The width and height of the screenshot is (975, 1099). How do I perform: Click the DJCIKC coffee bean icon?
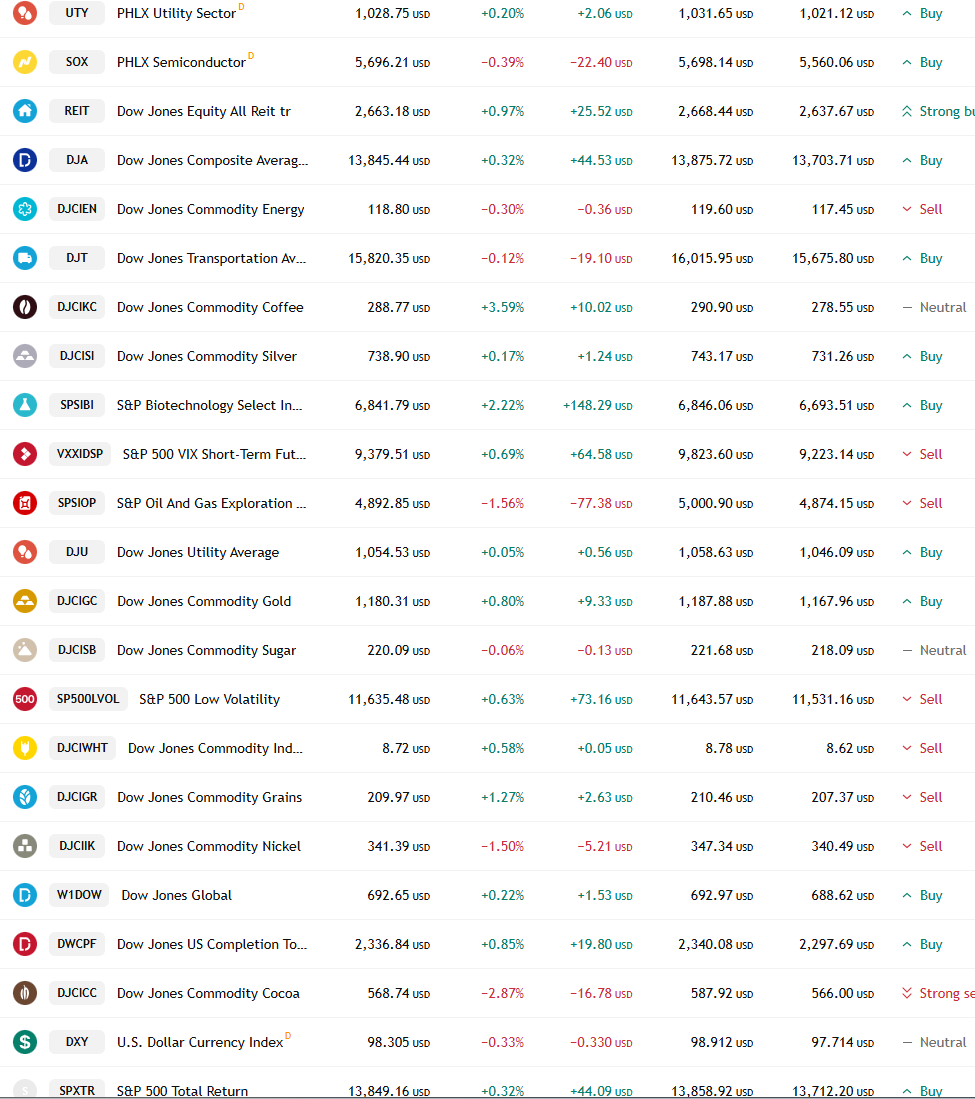click(25, 307)
